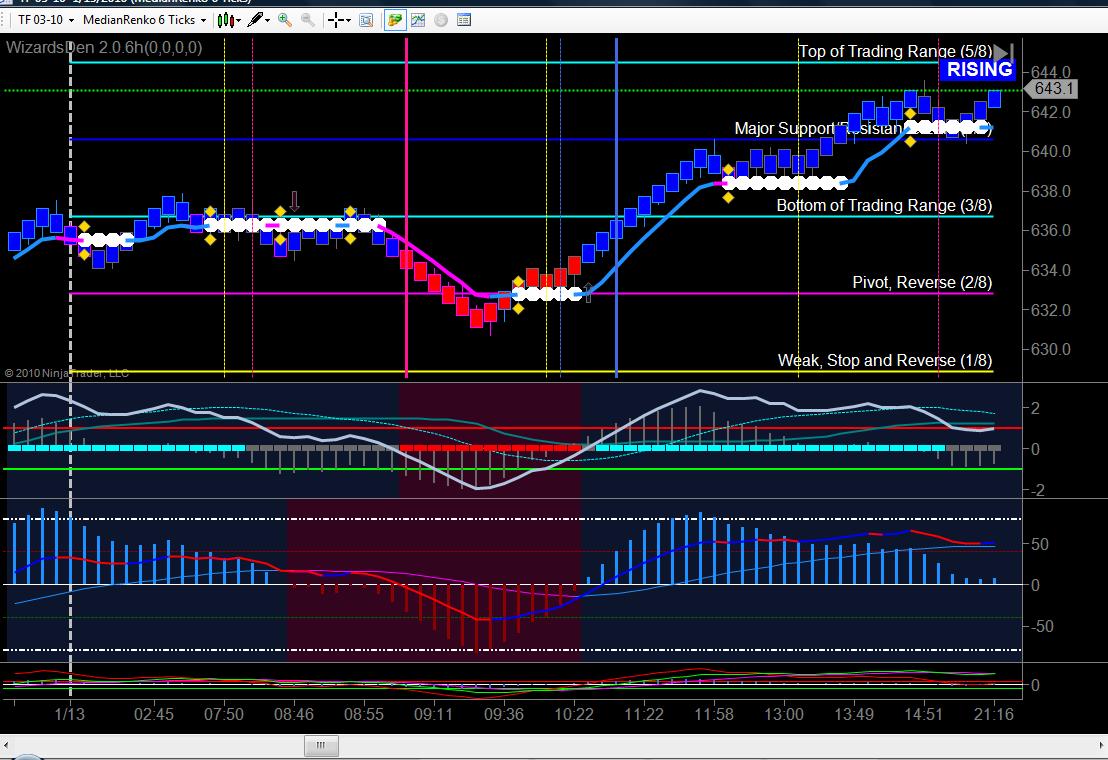
Task: Click the 644.0 price axis label
Action: click(1051, 72)
